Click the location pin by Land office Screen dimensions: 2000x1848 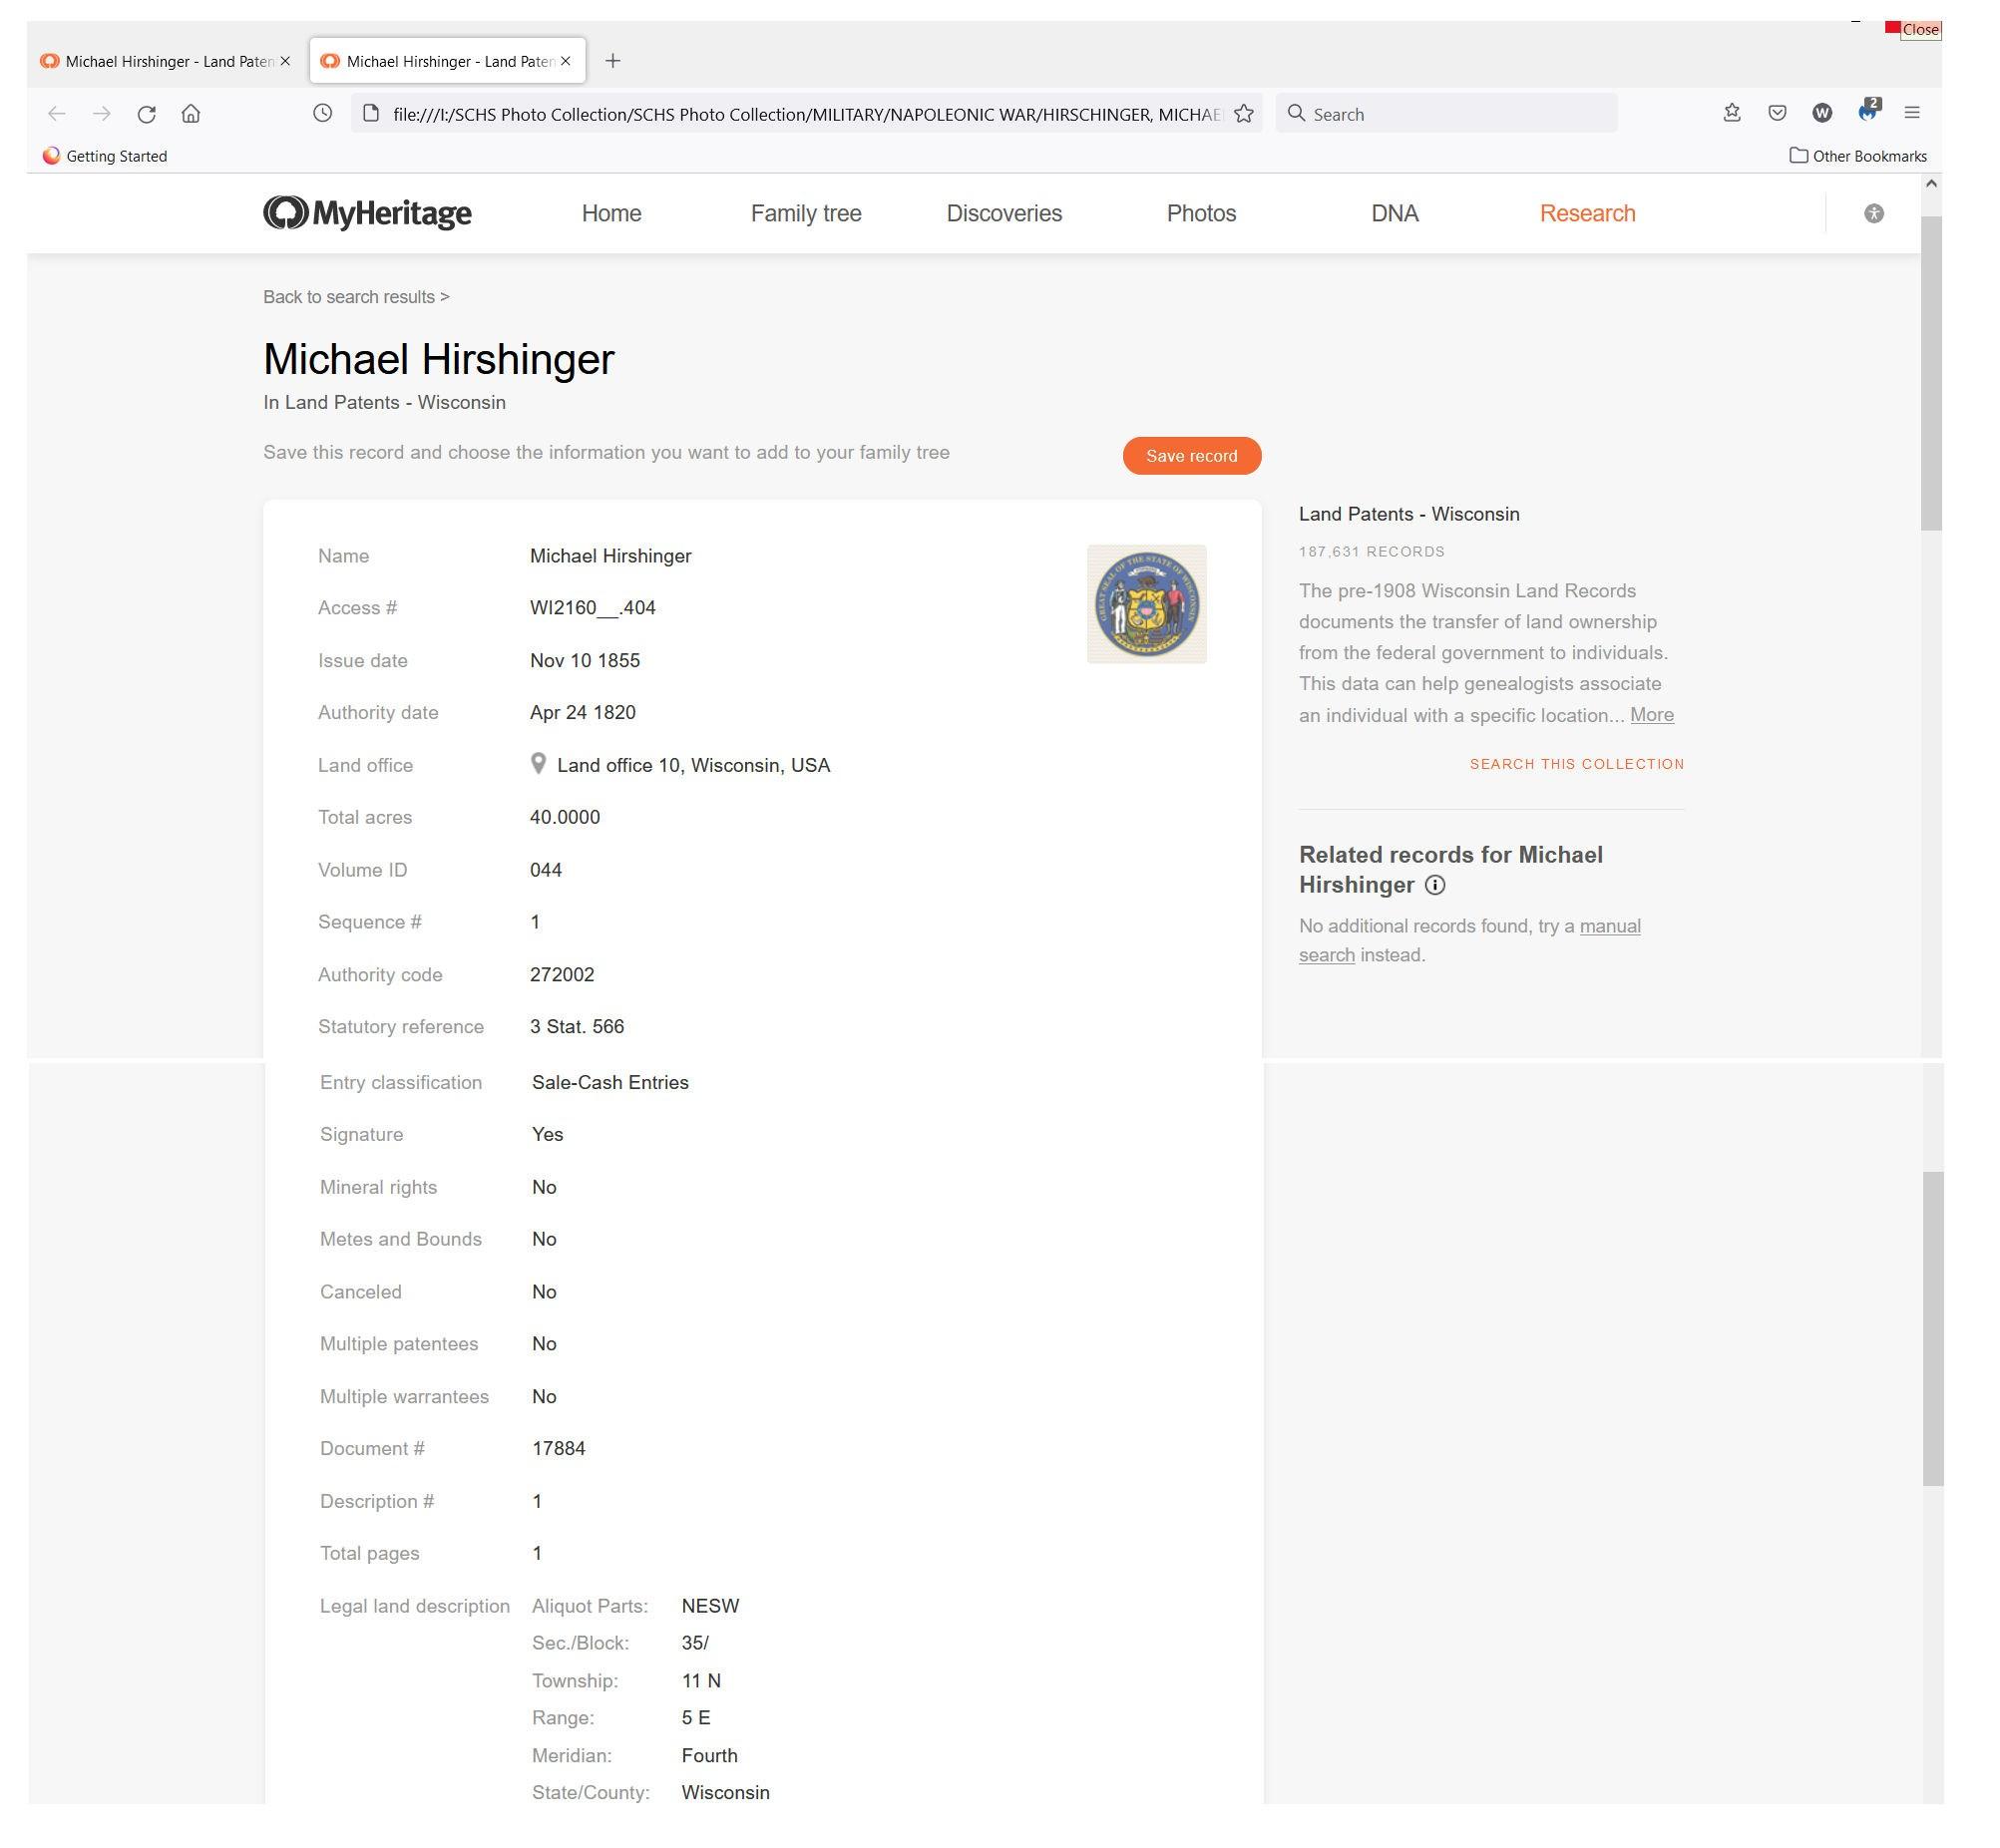pyautogui.click(x=538, y=764)
